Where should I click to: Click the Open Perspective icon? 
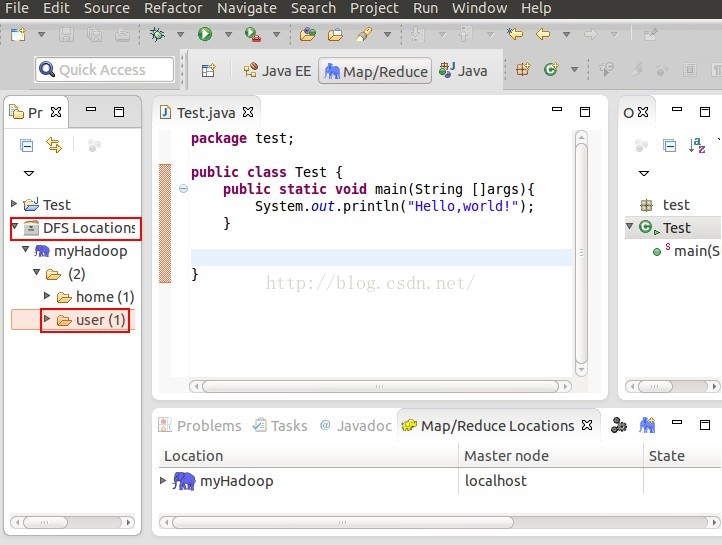[x=208, y=70]
